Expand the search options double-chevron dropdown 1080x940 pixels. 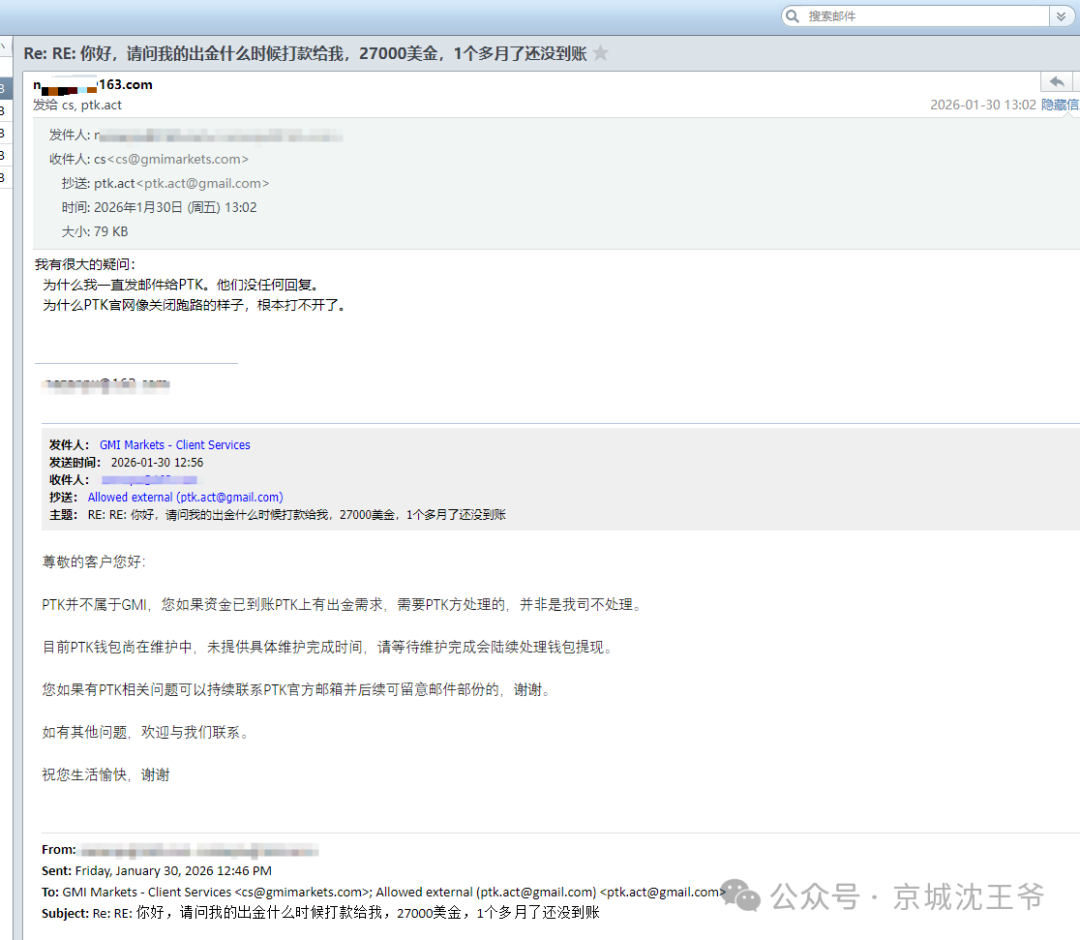[x=1060, y=16]
